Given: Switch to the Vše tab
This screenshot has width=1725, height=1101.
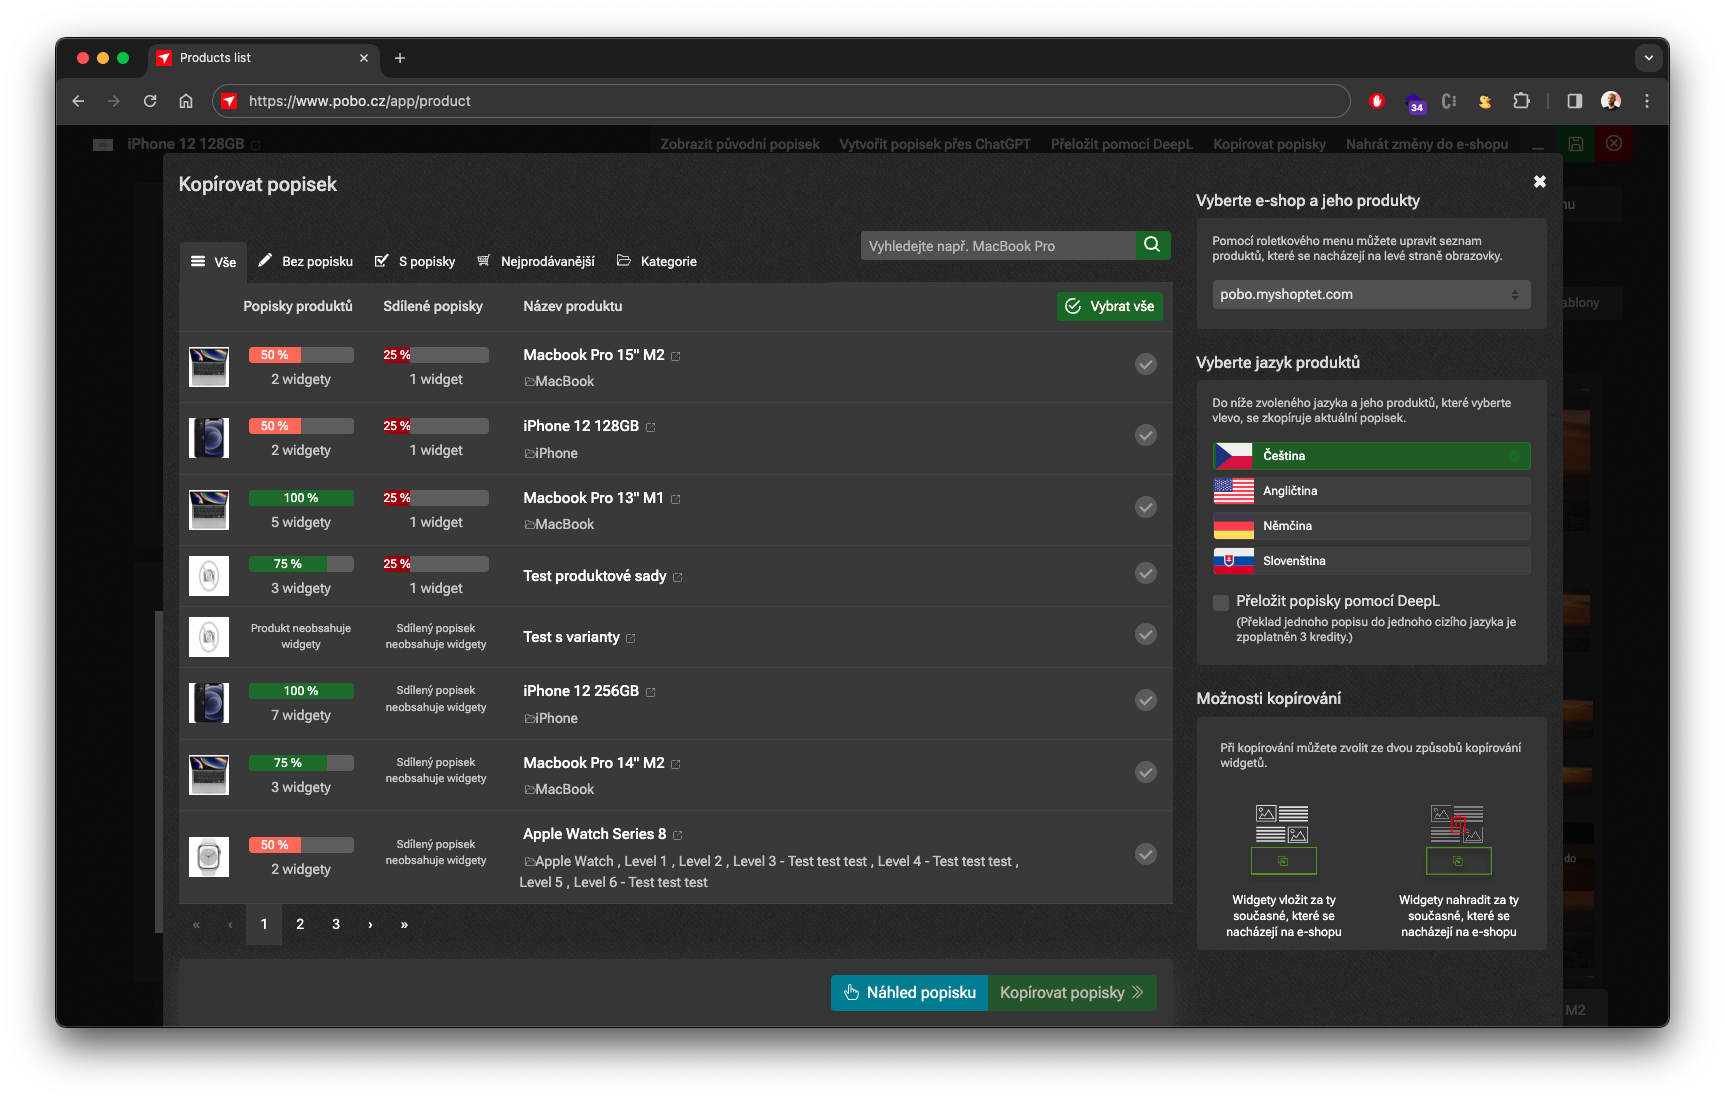Looking at the screenshot, I should (x=213, y=262).
